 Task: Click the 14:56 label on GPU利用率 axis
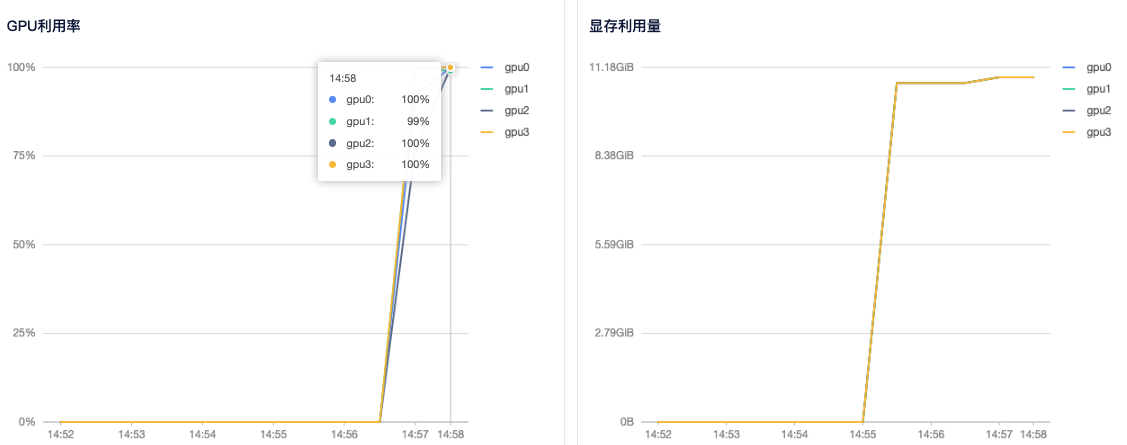pos(345,435)
